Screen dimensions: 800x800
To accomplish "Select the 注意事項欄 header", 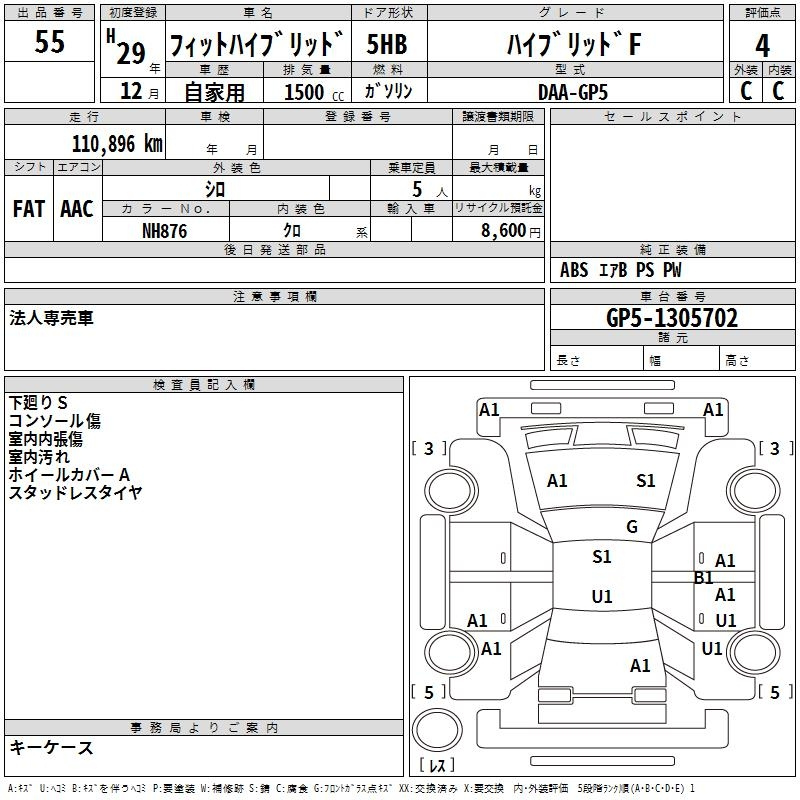I will 274,296.
